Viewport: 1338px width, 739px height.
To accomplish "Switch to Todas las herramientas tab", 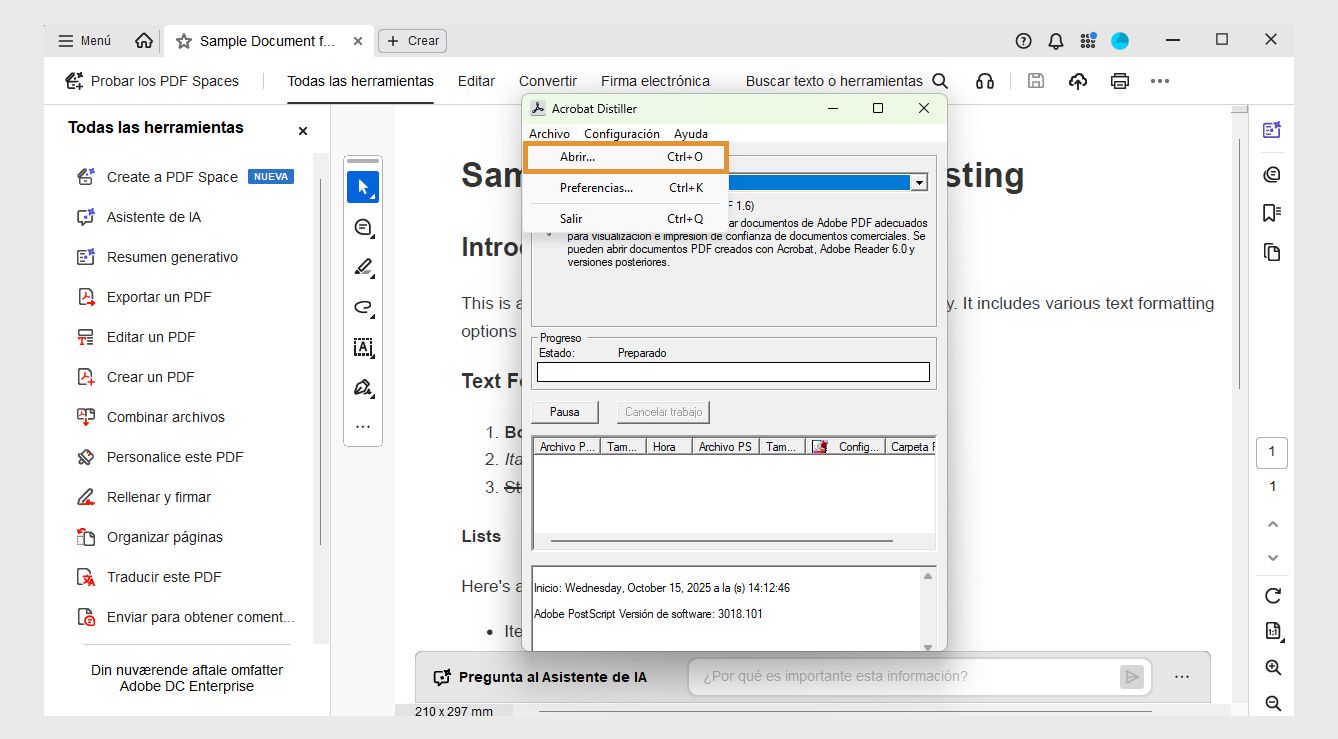I will 361,81.
